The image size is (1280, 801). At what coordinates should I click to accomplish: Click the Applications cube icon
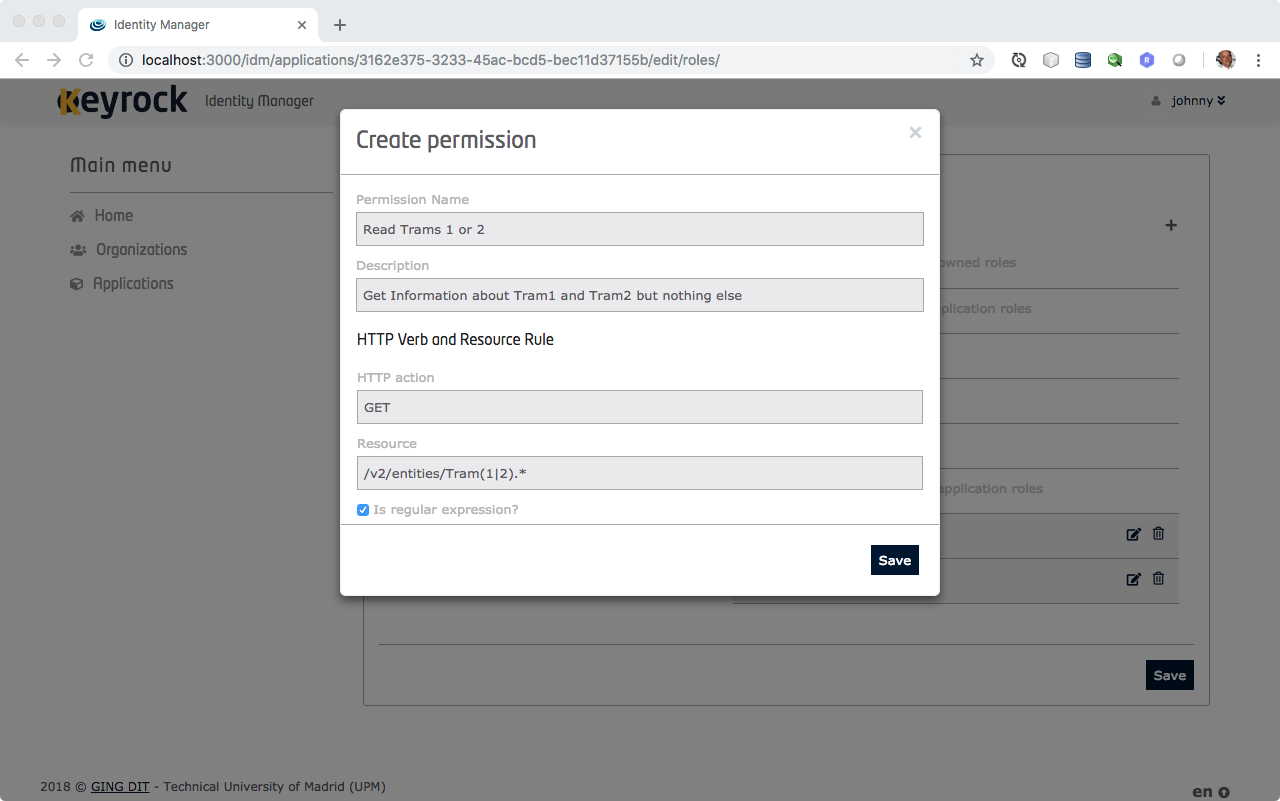pyautogui.click(x=76, y=284)
